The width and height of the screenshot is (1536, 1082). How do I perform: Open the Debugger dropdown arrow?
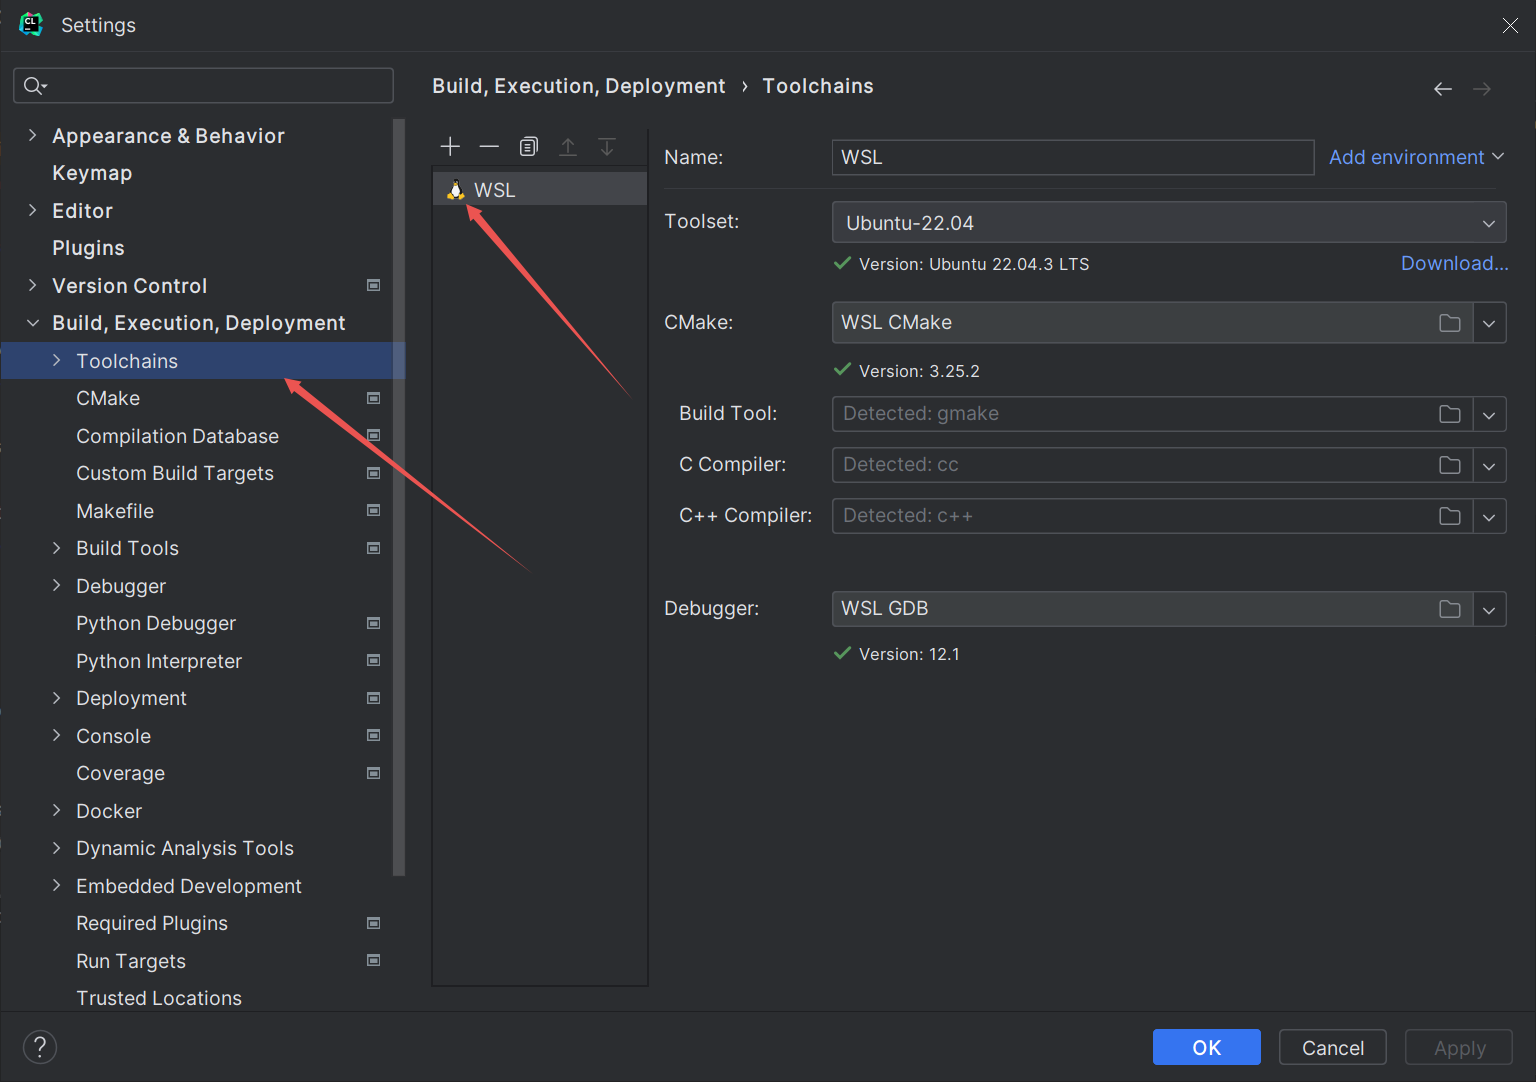click(x=1489, y=609)
